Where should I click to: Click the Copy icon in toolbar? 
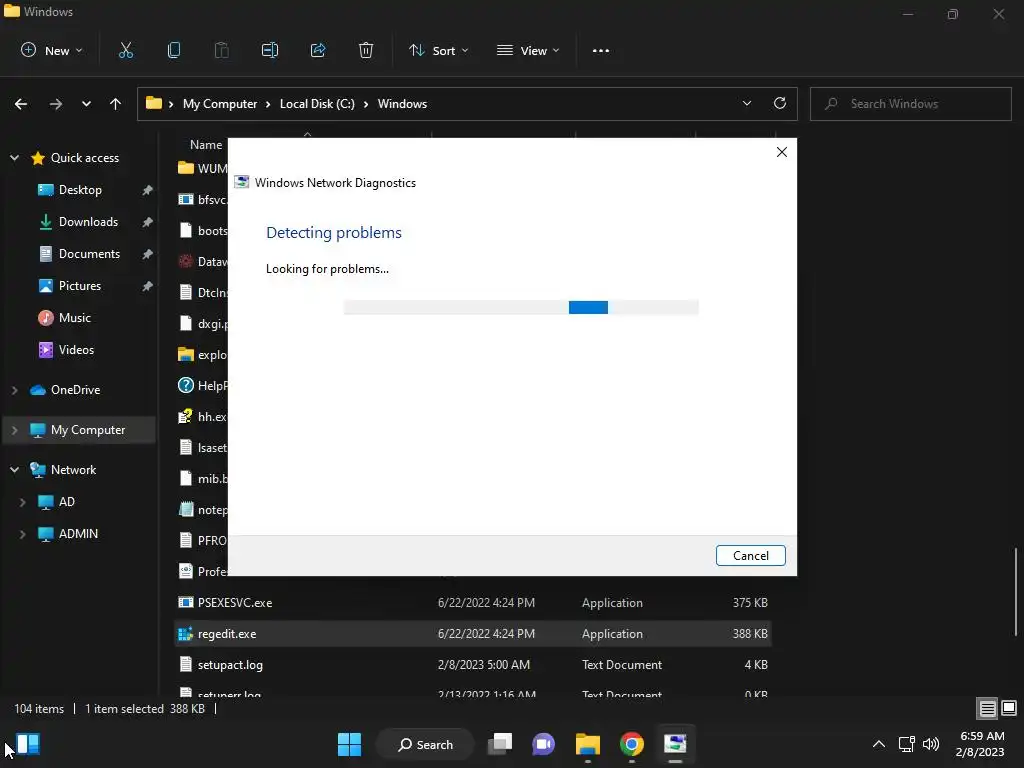(174, 50)
